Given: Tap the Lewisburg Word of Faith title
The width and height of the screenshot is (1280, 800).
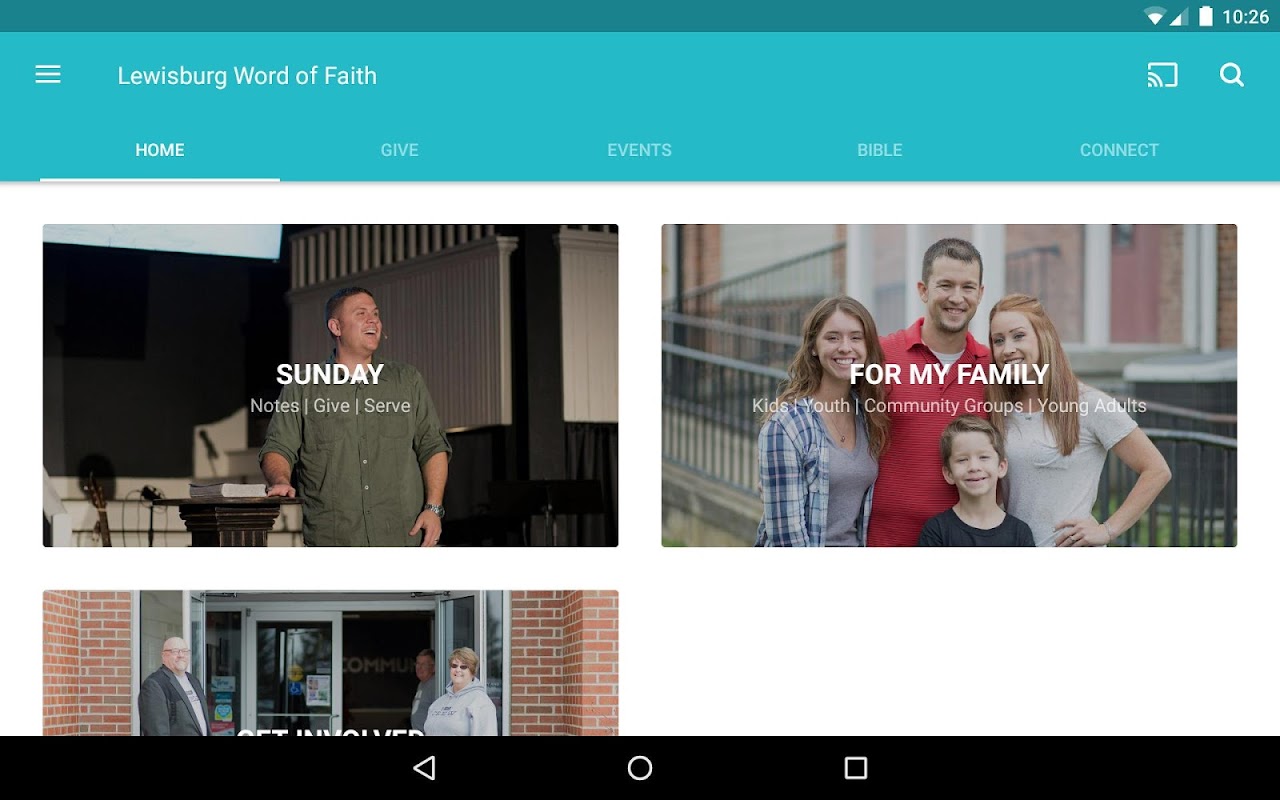Looking at the screenshot, I should point(247,76).
